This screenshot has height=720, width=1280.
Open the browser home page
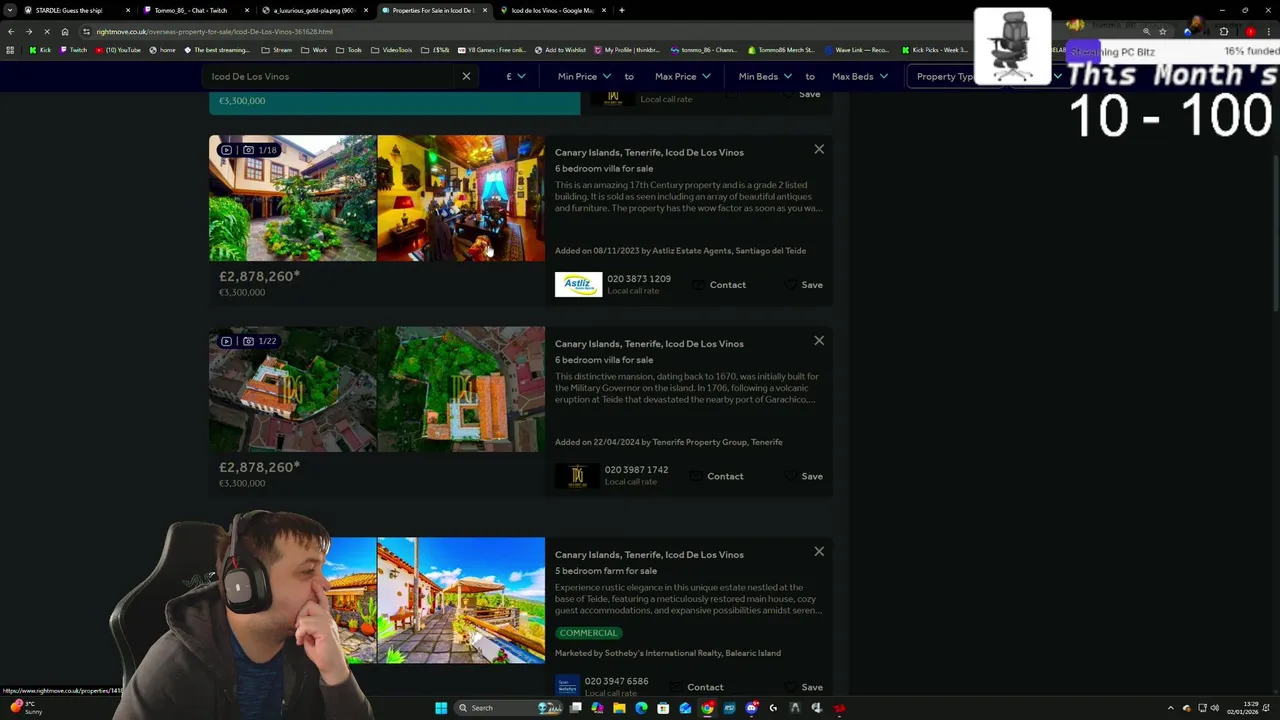[x=65, y=31]
